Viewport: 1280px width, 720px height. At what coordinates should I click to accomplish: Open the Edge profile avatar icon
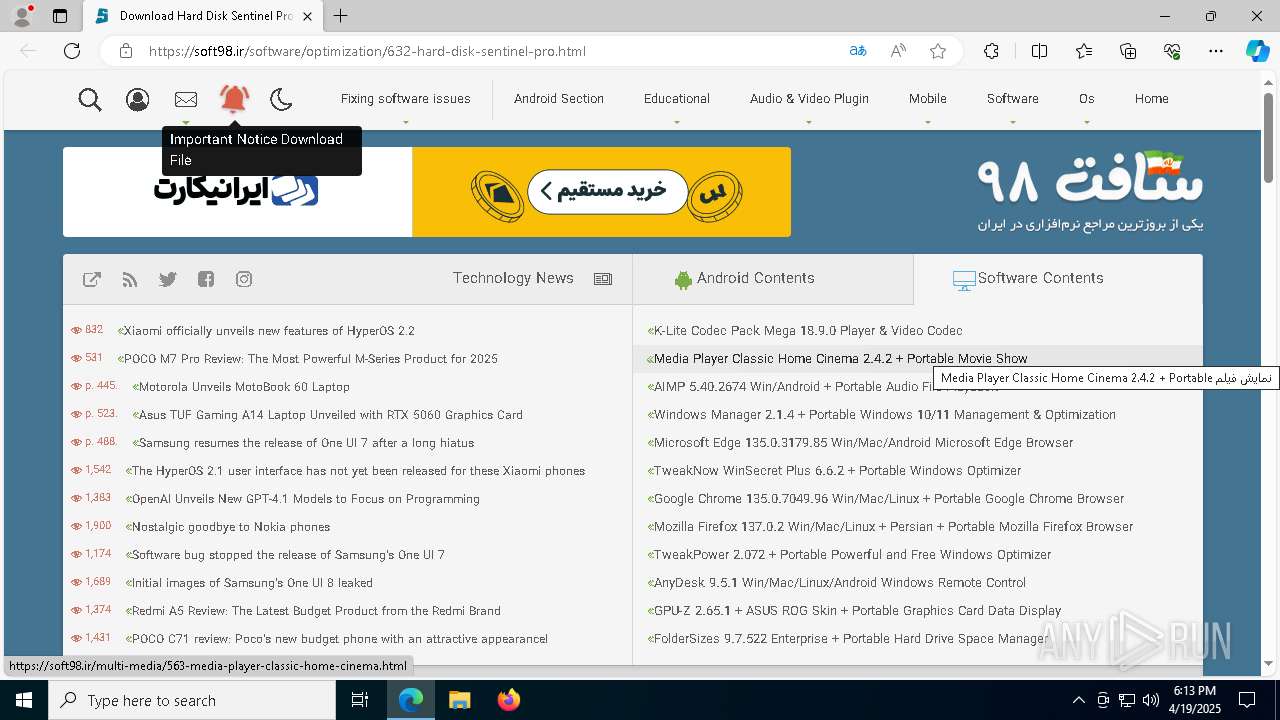point(22,16)
